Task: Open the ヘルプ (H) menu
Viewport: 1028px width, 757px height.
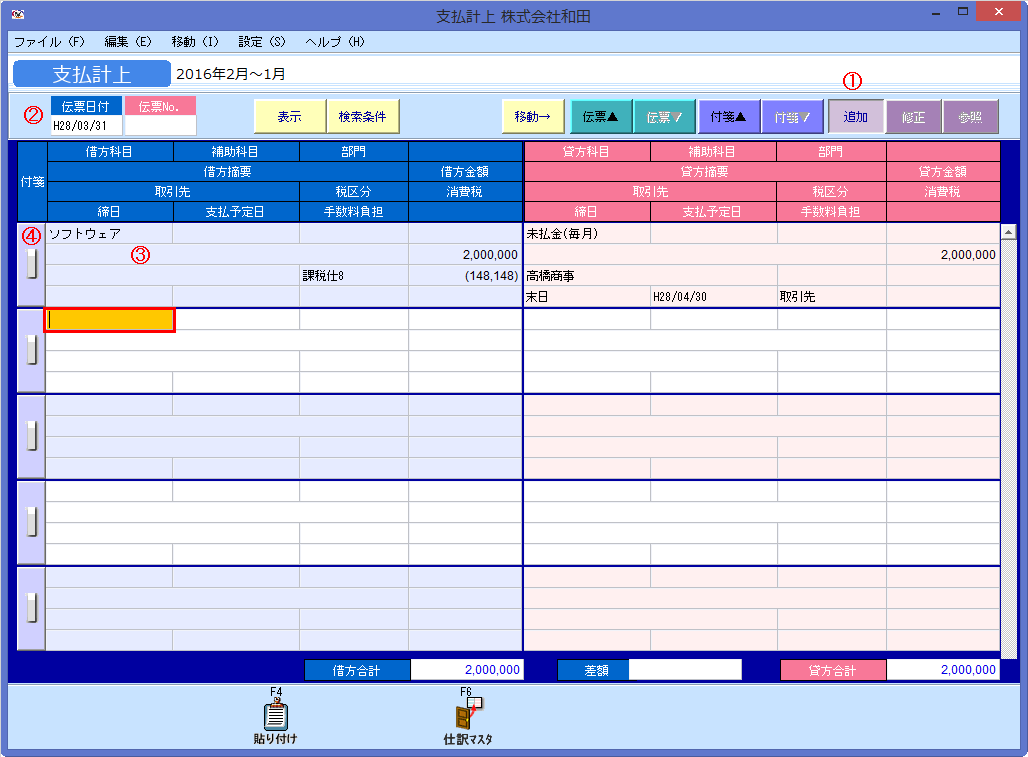Action: (330, 42)
